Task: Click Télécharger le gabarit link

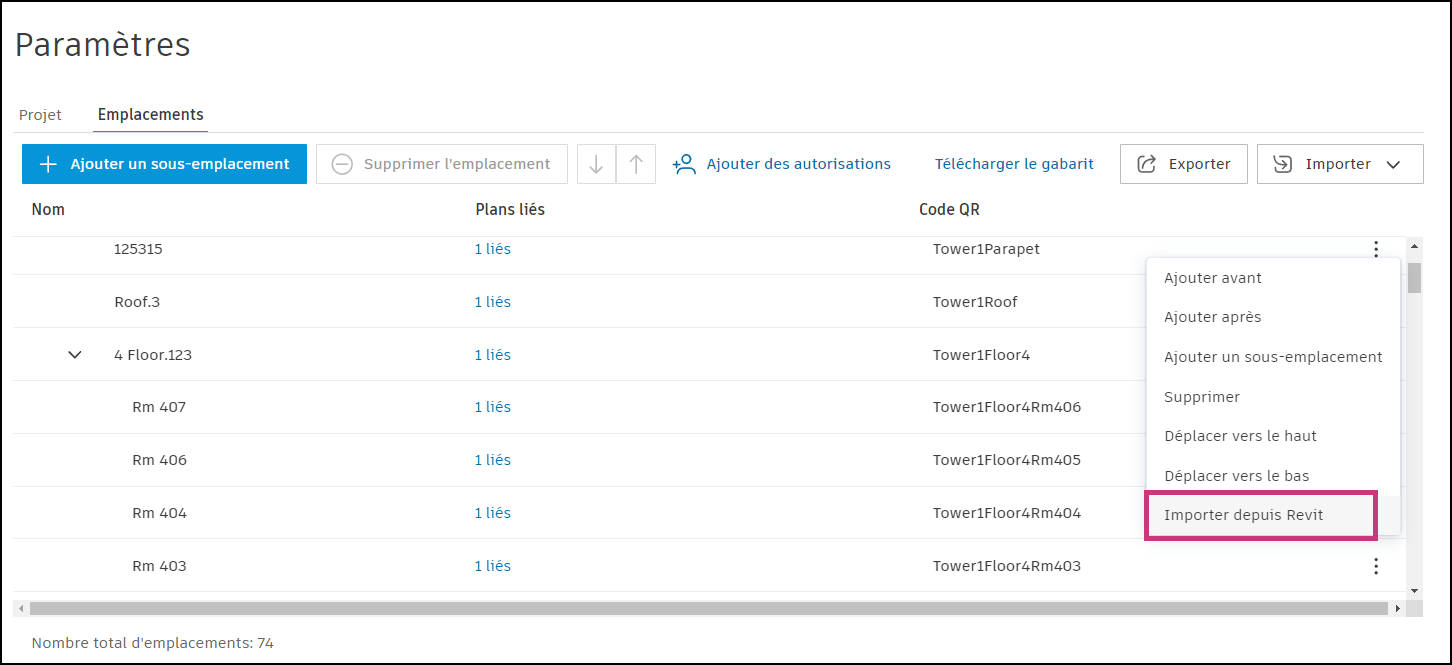Action: [1014, 164]
